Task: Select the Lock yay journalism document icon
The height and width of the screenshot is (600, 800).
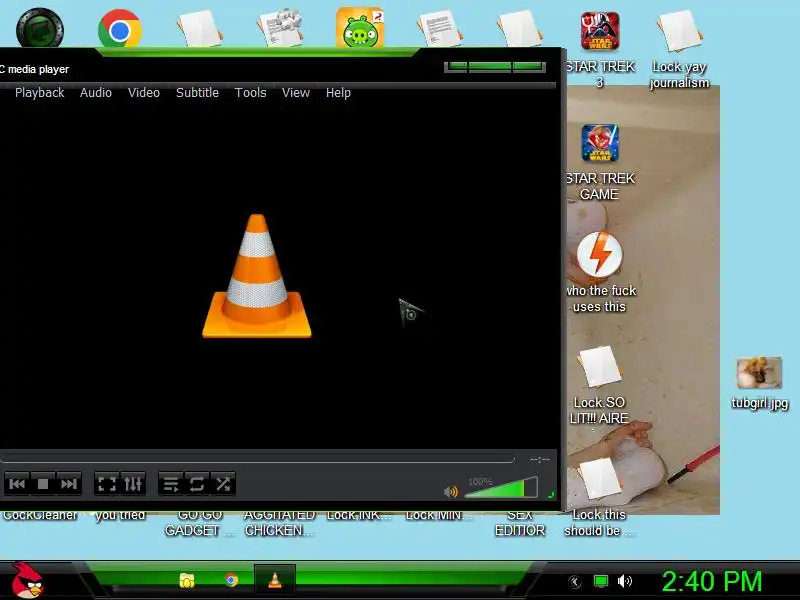Action: point(679,32)
